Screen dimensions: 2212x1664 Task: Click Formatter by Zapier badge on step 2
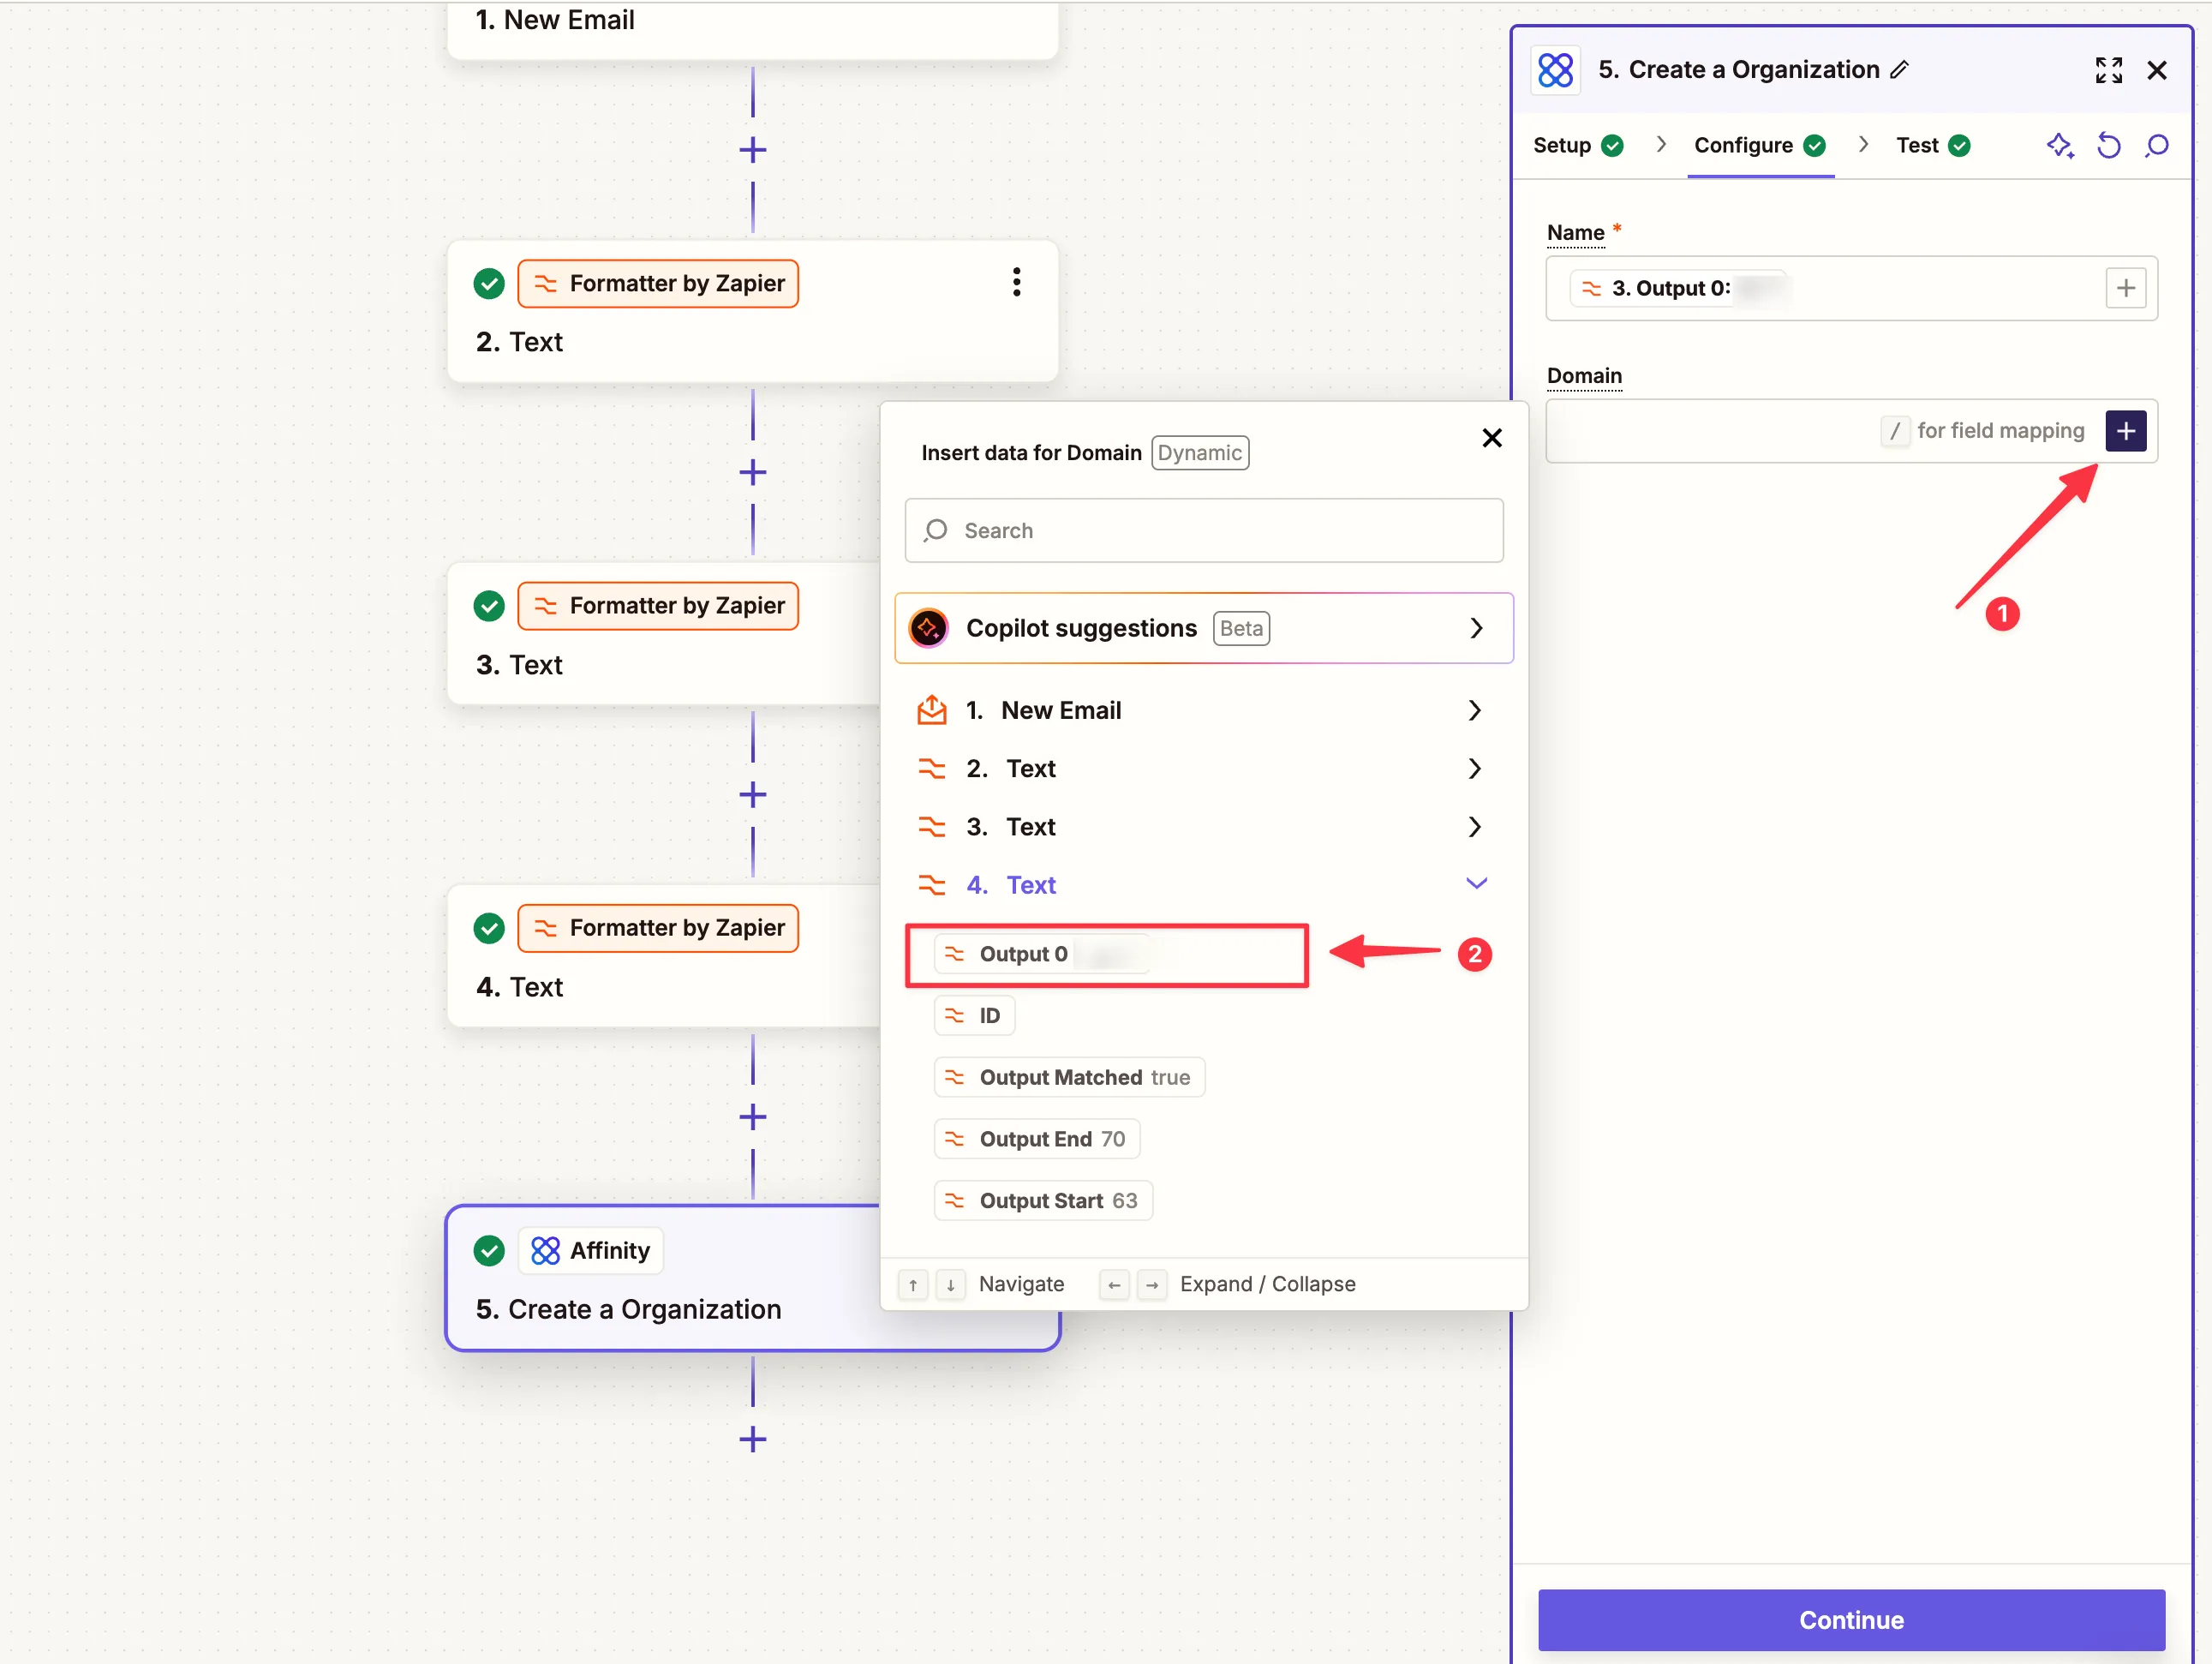tap(658, 284)
